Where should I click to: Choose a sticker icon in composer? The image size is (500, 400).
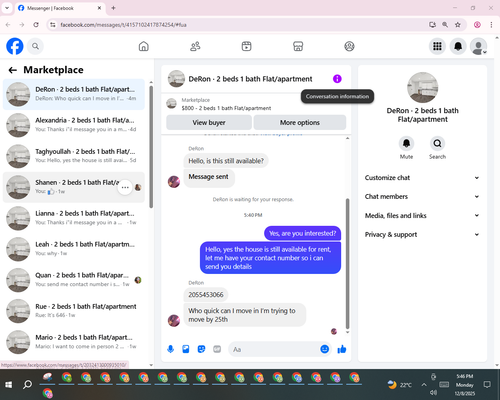tap(201, 349)
